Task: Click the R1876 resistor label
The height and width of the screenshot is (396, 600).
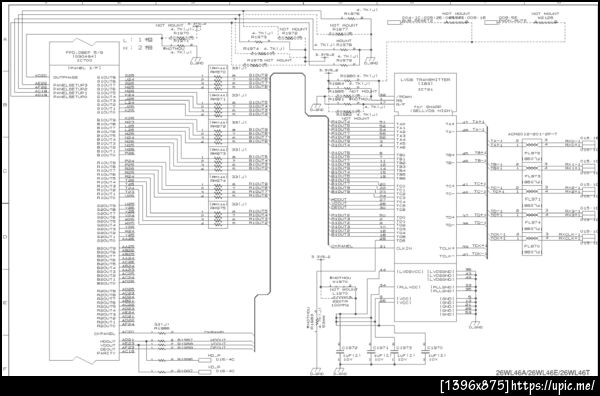Action: [352, 13]
